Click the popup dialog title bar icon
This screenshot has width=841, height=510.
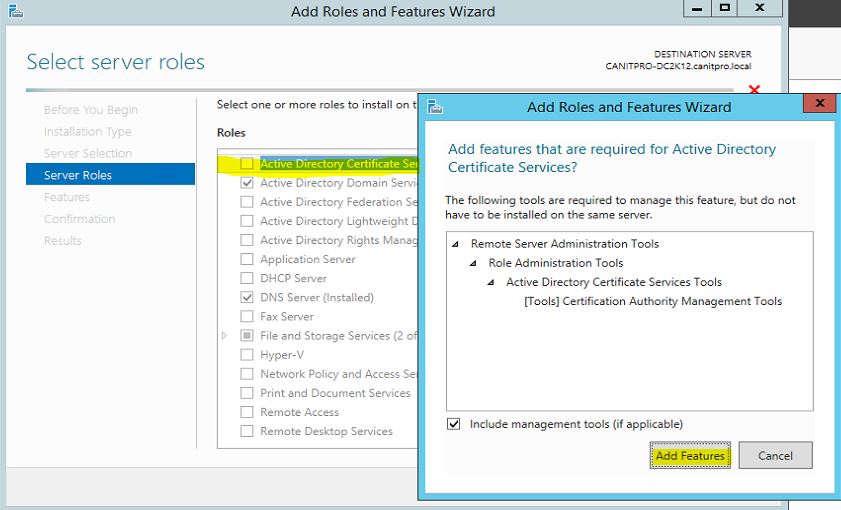[x=435, y=107]
